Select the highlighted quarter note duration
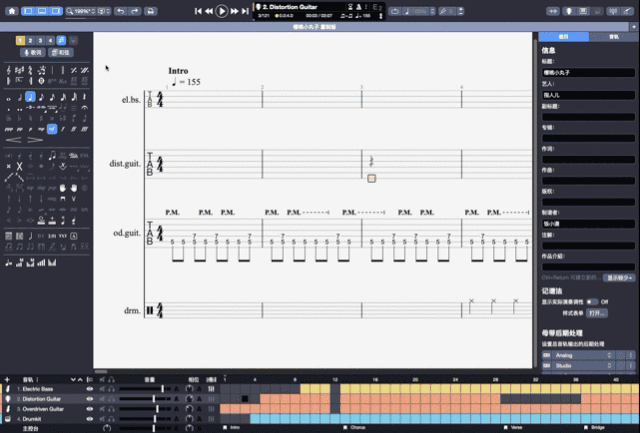 pyautogui.click(x=31, y=98)
